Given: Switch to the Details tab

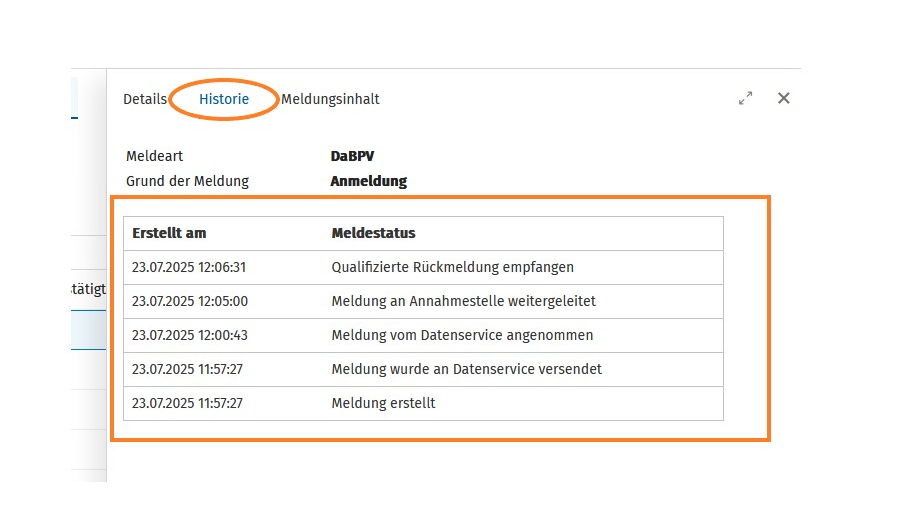Looking at the screenshot, I should tap(145, 99).
